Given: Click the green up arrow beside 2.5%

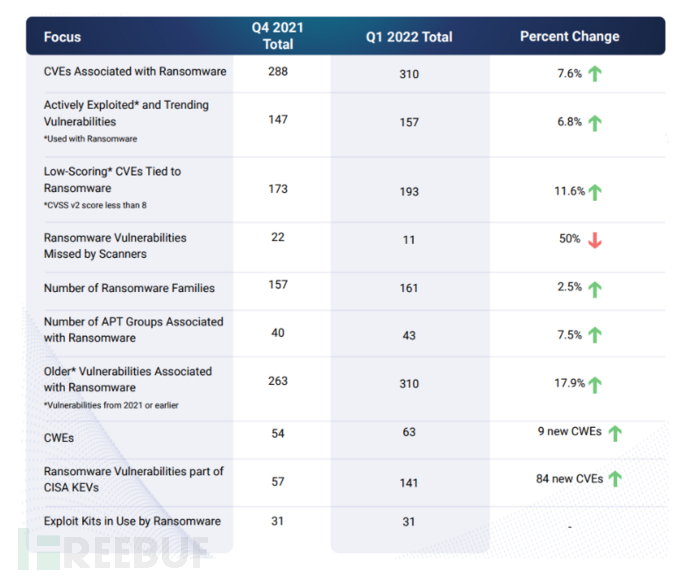Looking at the screenshot, I should pyautogui.click(x=594, y=289).
